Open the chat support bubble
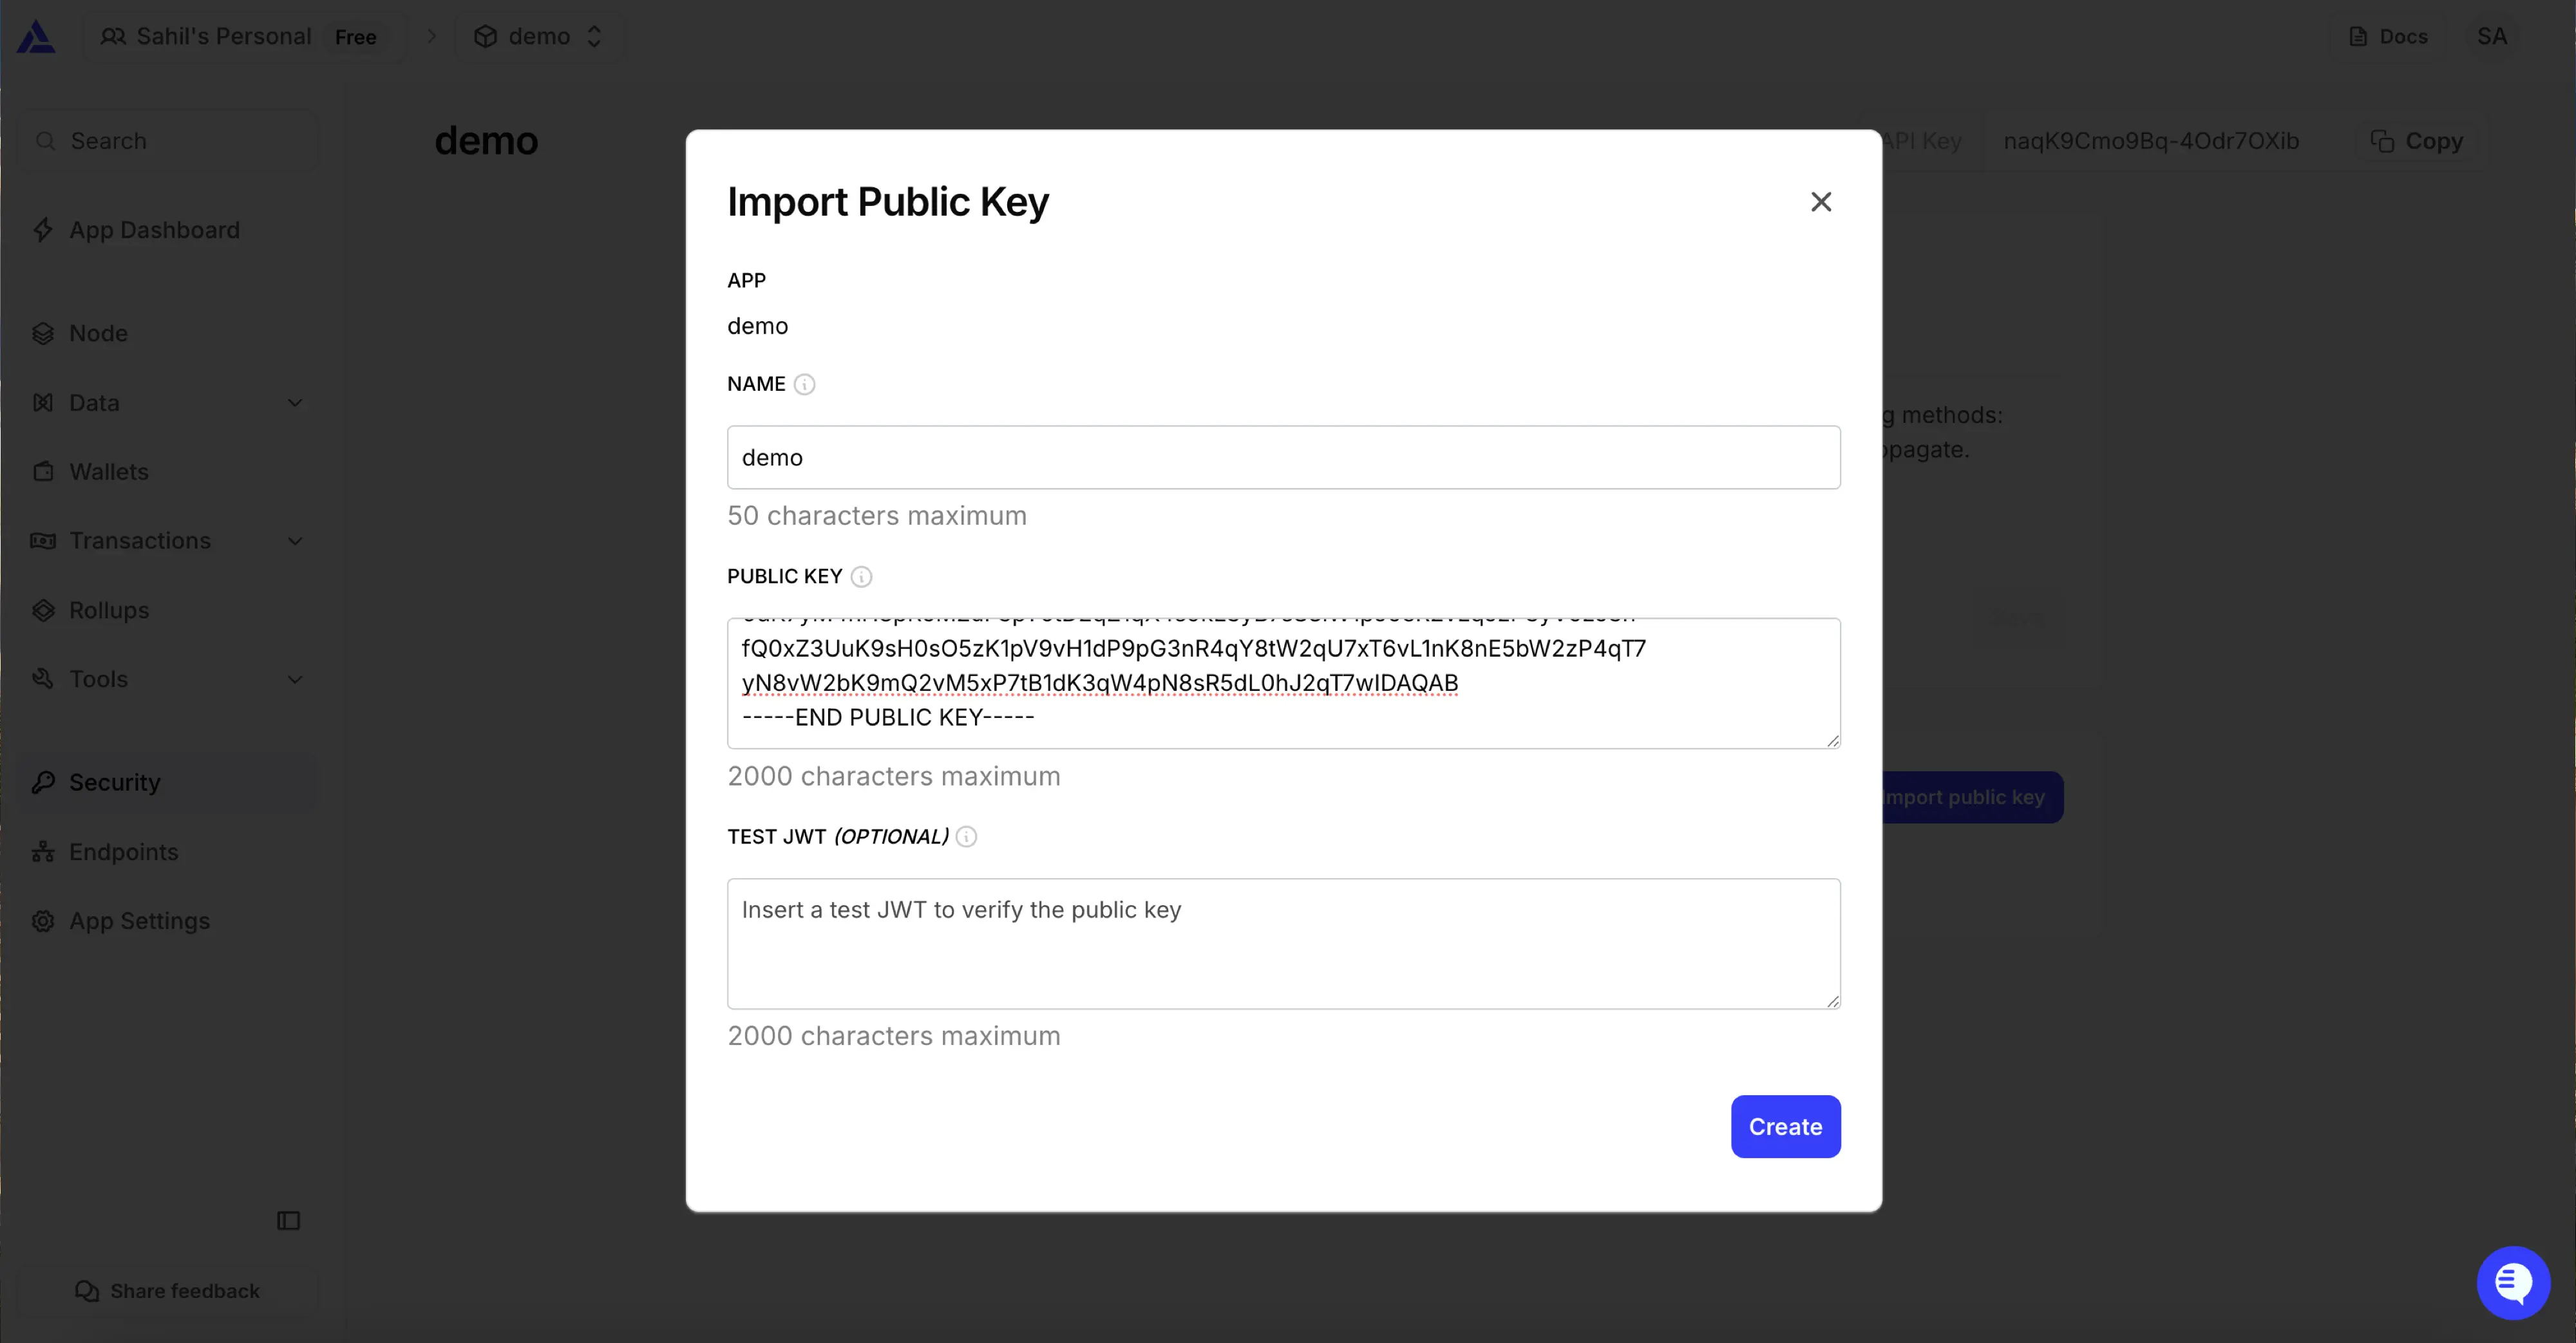This screenshot has height=1343, width=2576. (2513, 1282)
